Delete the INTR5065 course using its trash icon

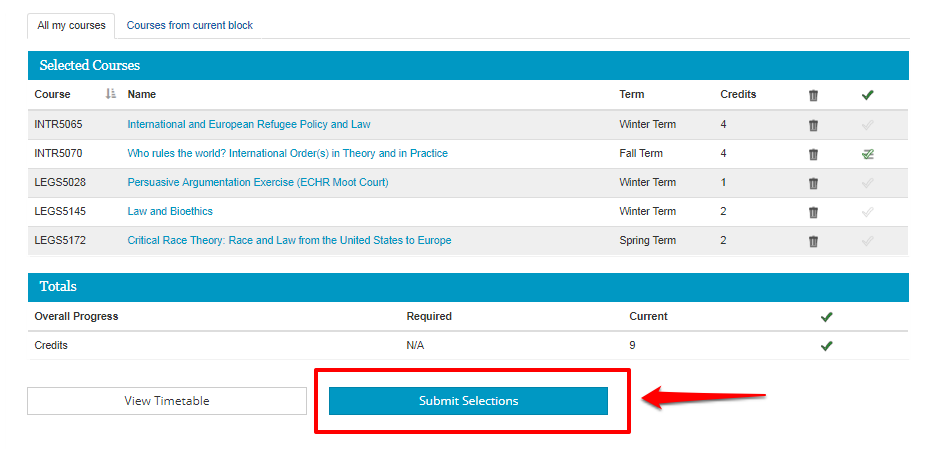pyautogui.click(x=813, y=125)
